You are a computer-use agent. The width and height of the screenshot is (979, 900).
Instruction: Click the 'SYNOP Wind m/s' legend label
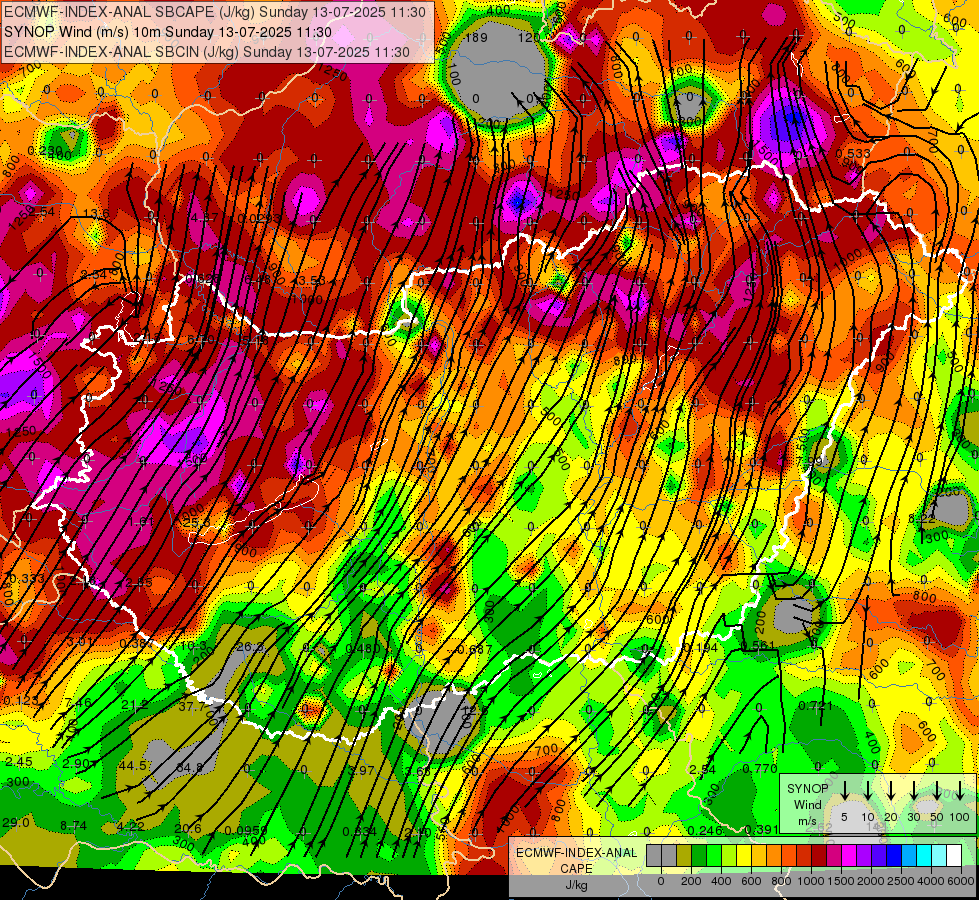807,804
